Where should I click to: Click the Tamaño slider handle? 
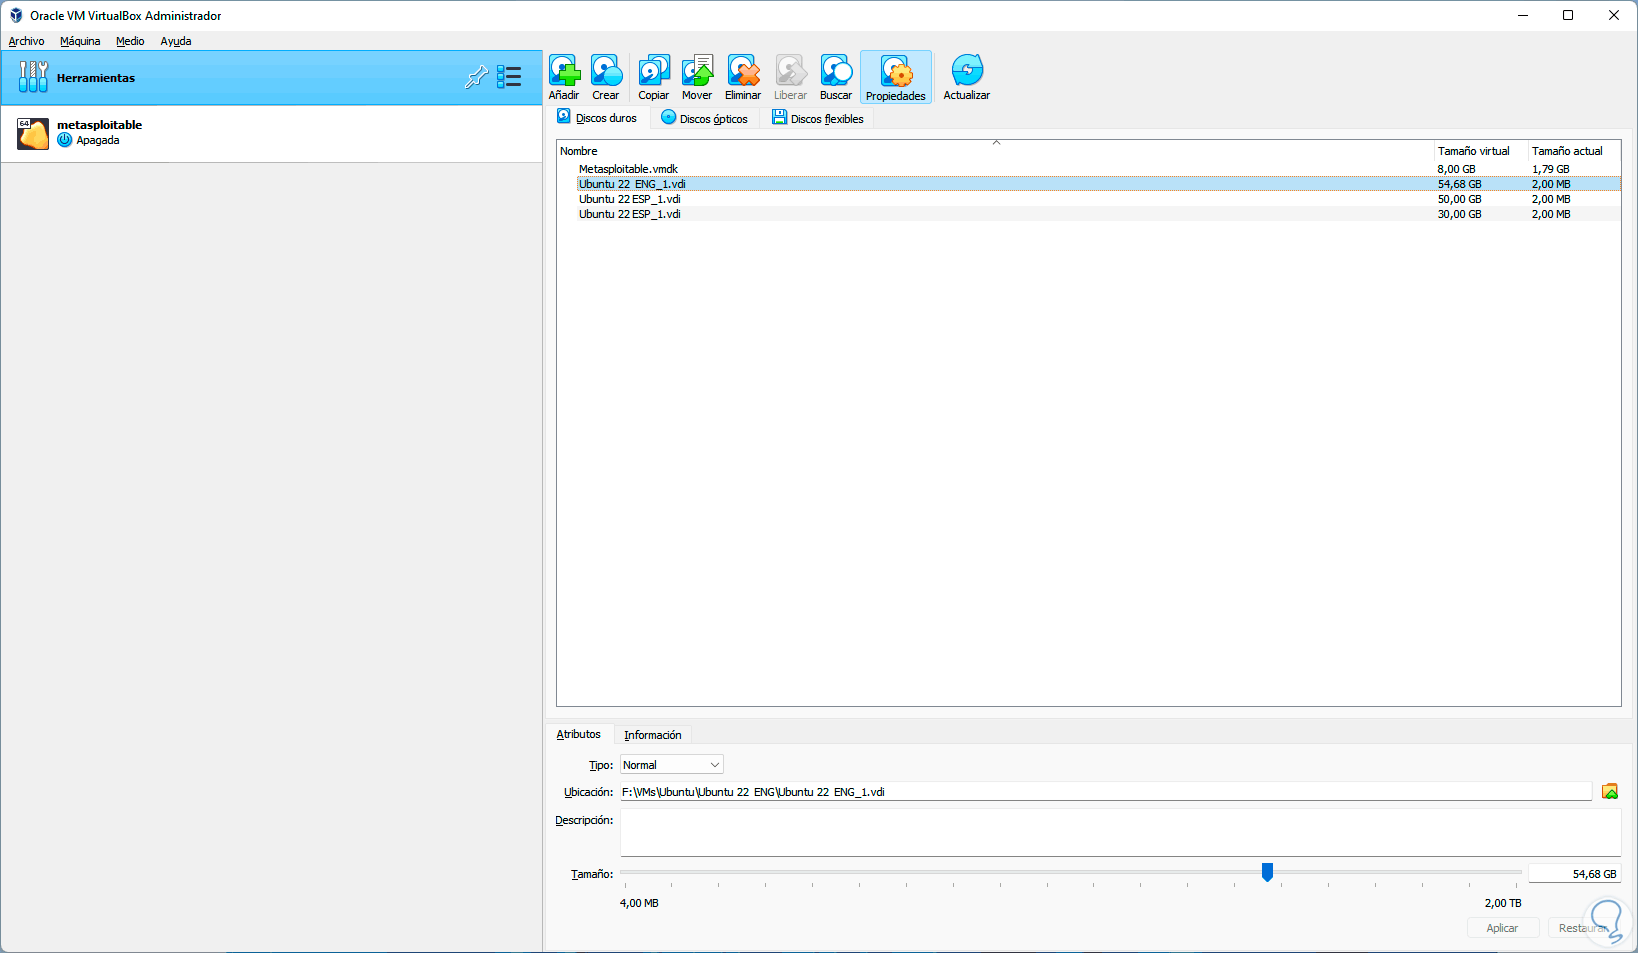pyautogui.click(x=1267, y=872)
